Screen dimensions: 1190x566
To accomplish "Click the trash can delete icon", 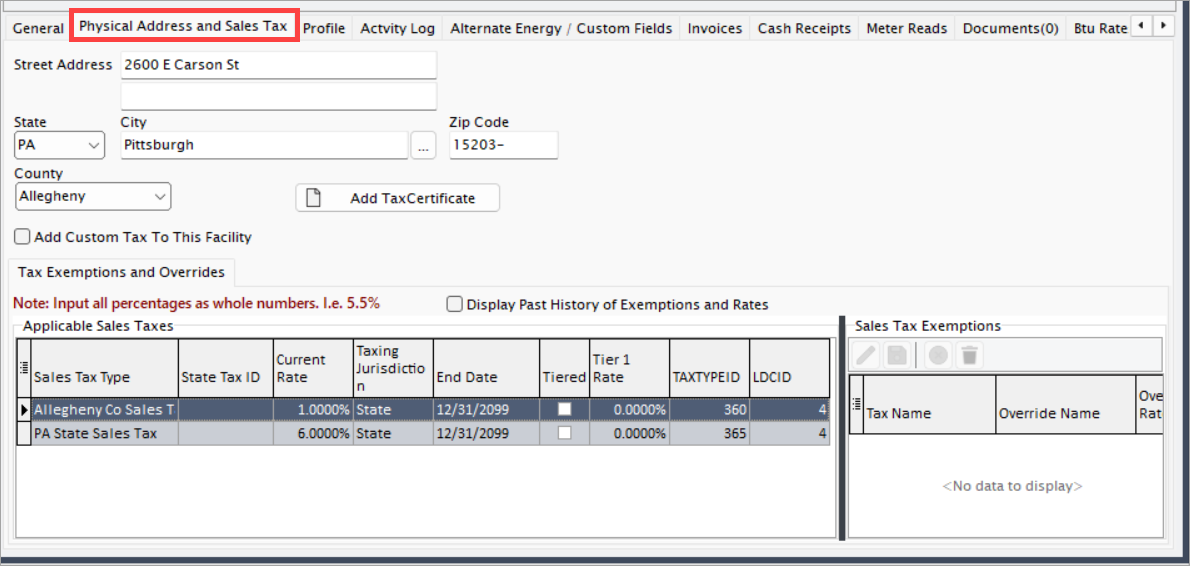I will (969, 354).
